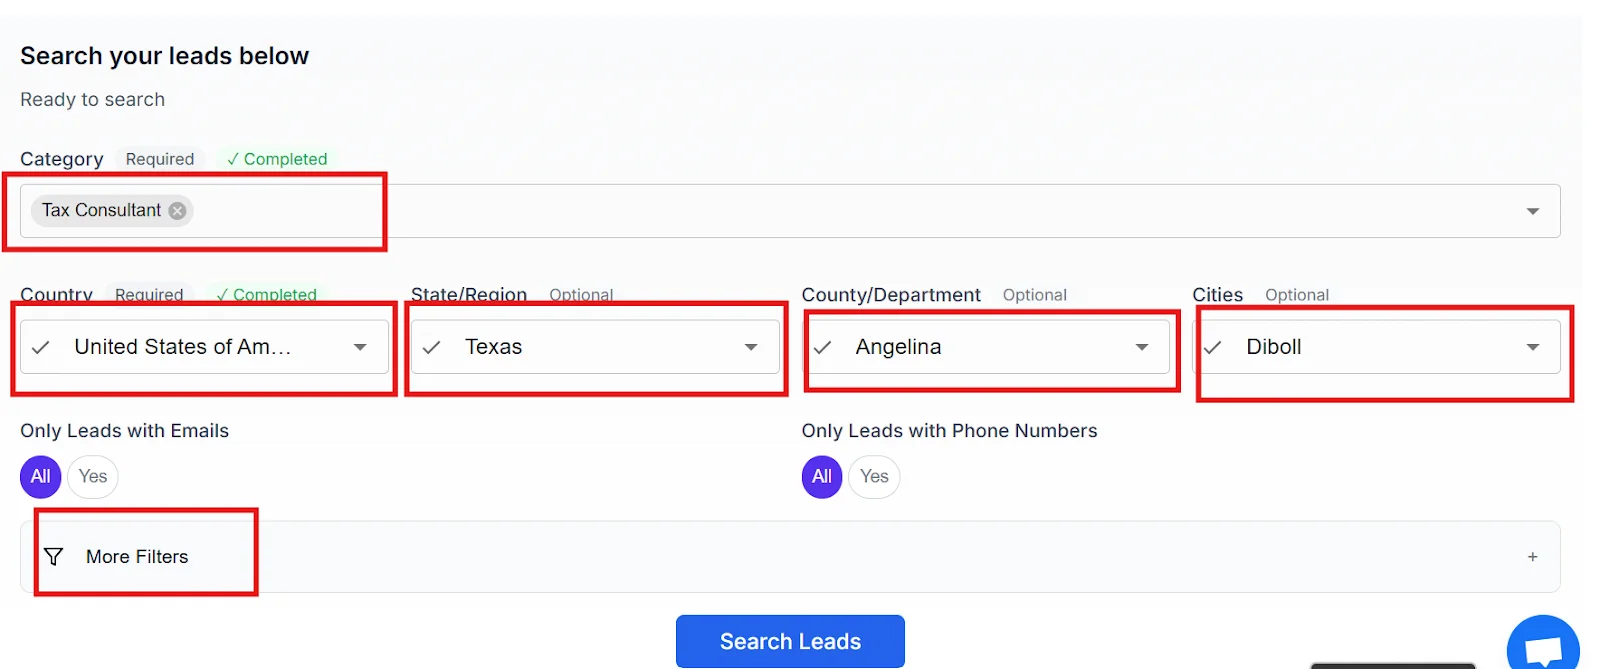The width and height of the screenshot is (1600, 669).
Task: Click the checkmark beside United States of America
Action: 41,347
